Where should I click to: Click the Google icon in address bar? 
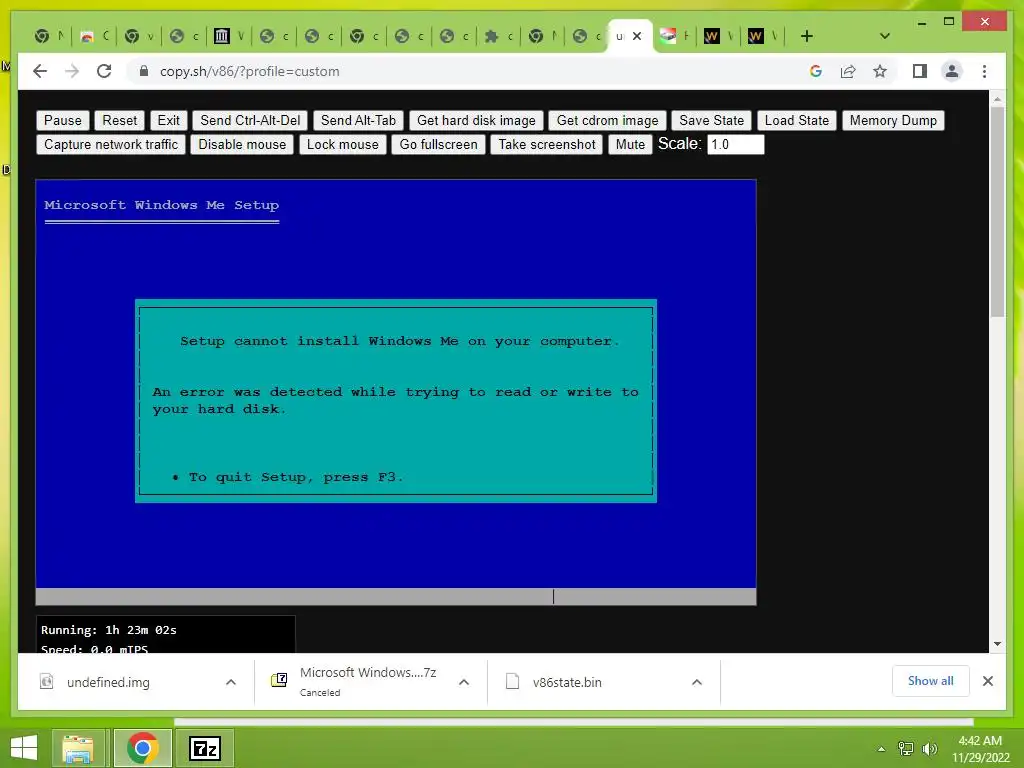816,71
